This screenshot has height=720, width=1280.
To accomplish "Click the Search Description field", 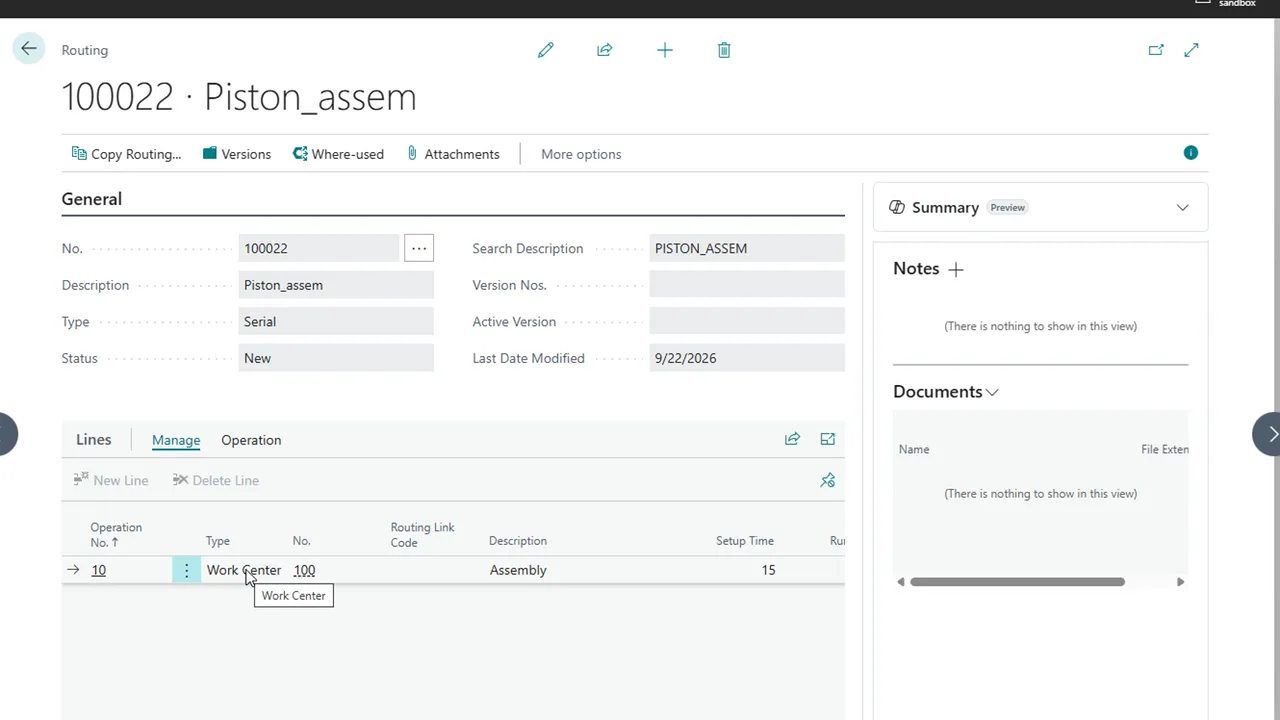I will pyautogui.click(x=747, y=248).
